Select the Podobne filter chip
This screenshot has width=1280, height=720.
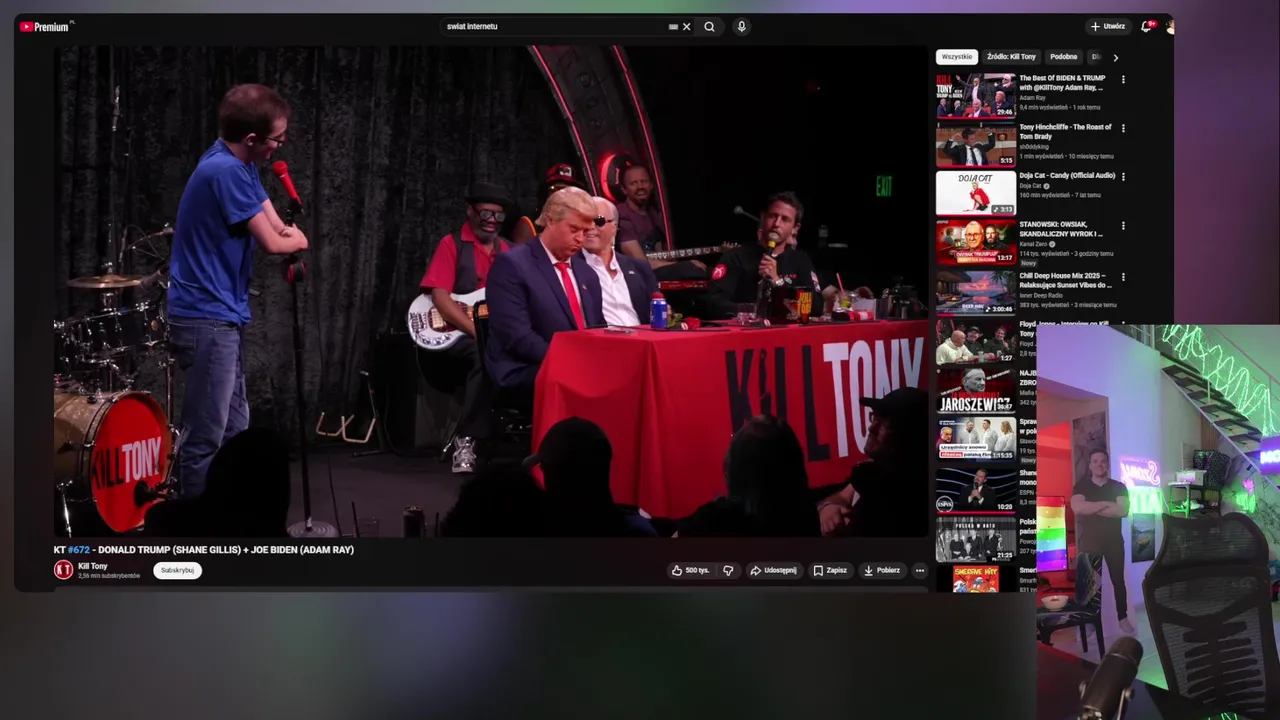[x=1063, y=57]
